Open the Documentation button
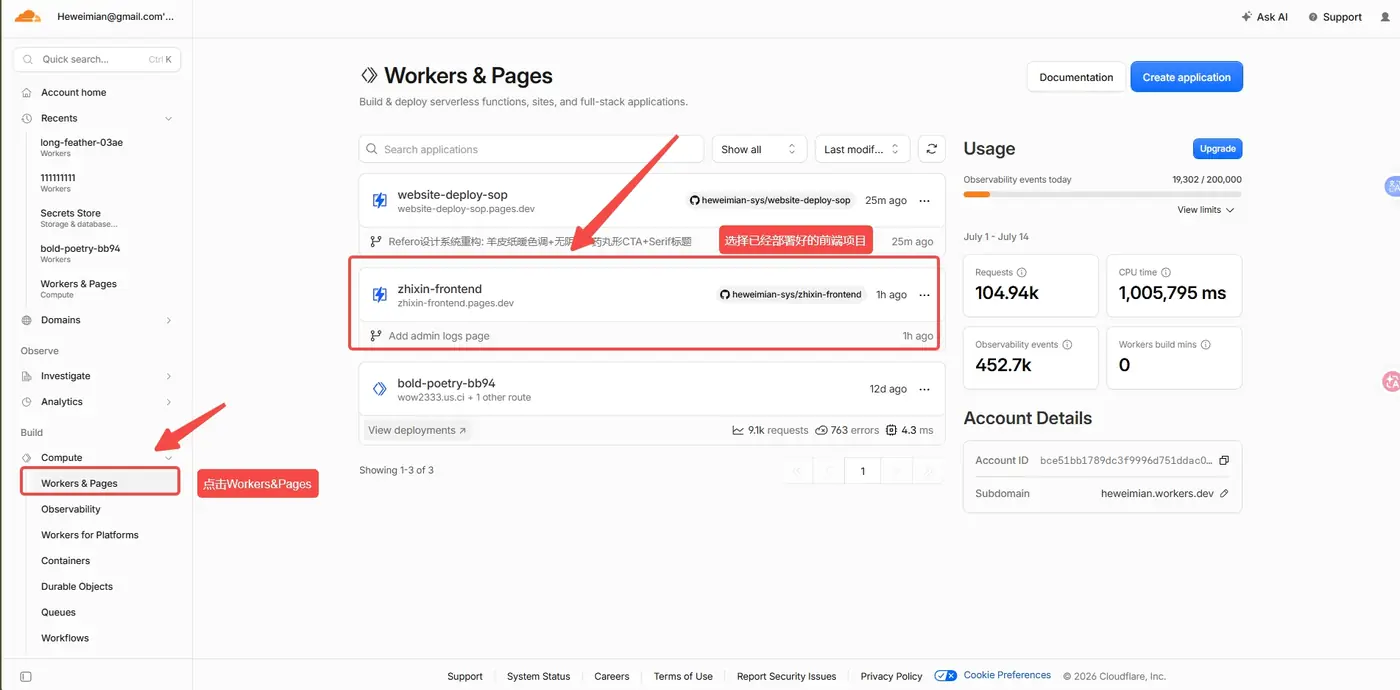1400x690 pixels. pos(1075,77)
